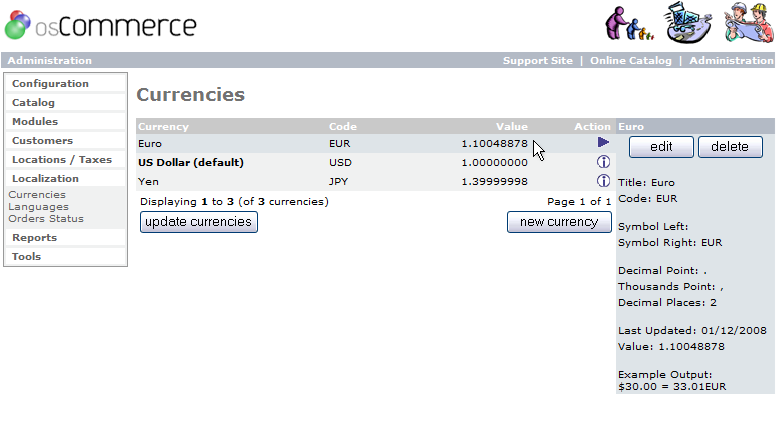The height and width of the screenshot is (422, 776).
Task: Click '$30.00 = 33.01EUR' example output
Action: point(672,386)
